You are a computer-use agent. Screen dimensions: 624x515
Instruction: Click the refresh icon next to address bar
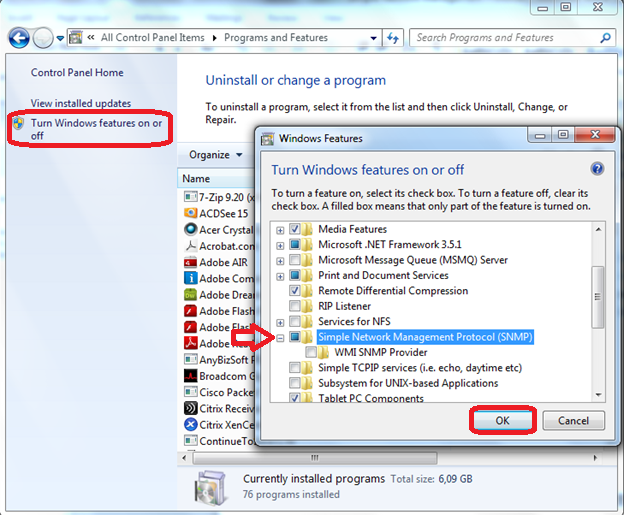393,38
